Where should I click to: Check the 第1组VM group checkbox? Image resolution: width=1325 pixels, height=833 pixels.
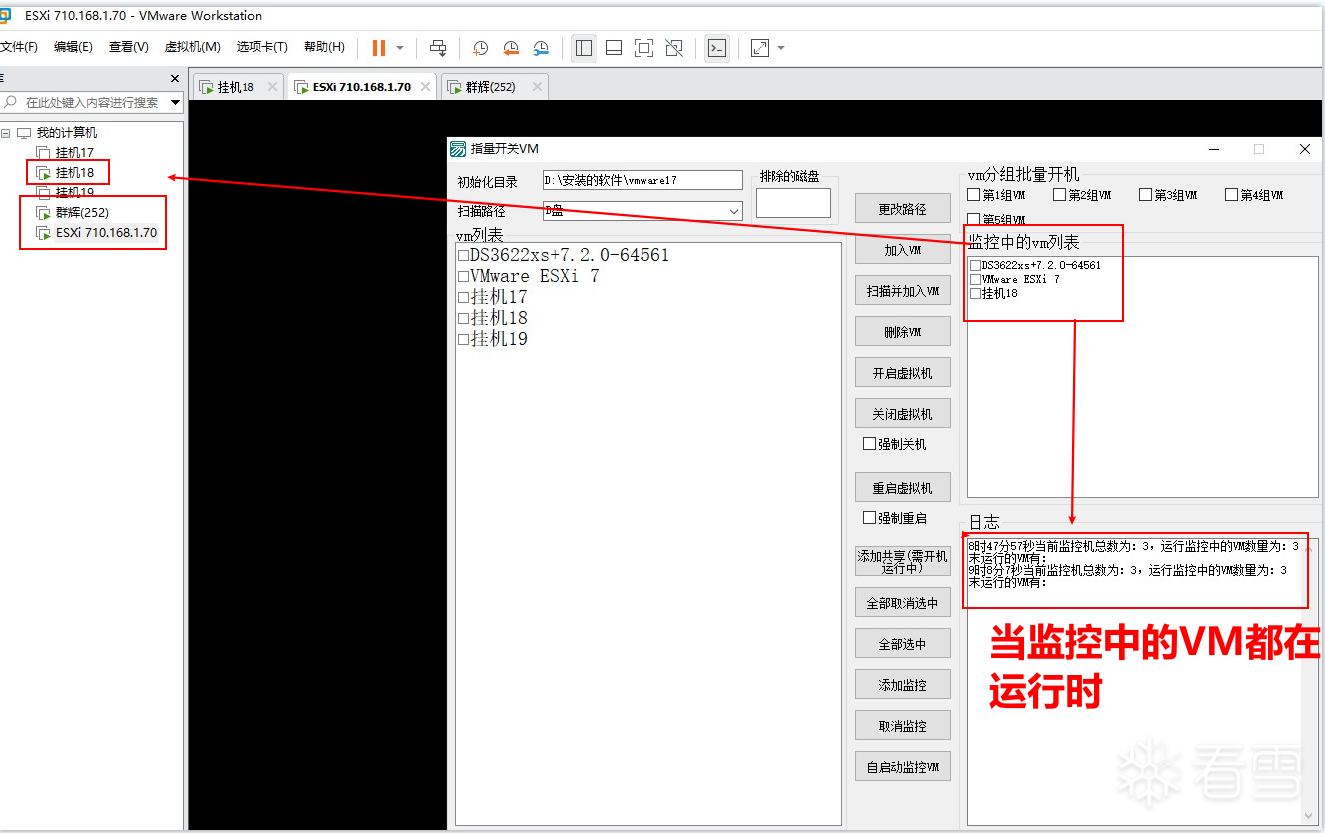974,195
